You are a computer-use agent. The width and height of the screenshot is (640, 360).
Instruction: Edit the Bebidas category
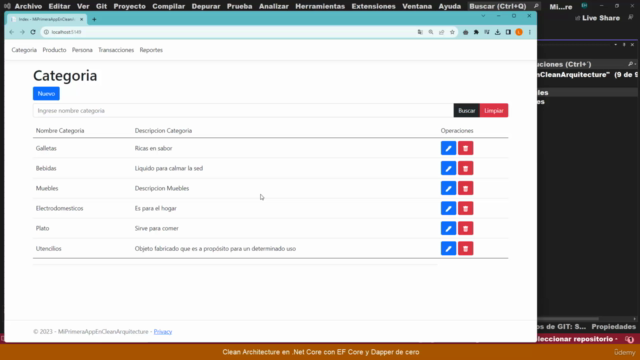(x=448, y=168)
